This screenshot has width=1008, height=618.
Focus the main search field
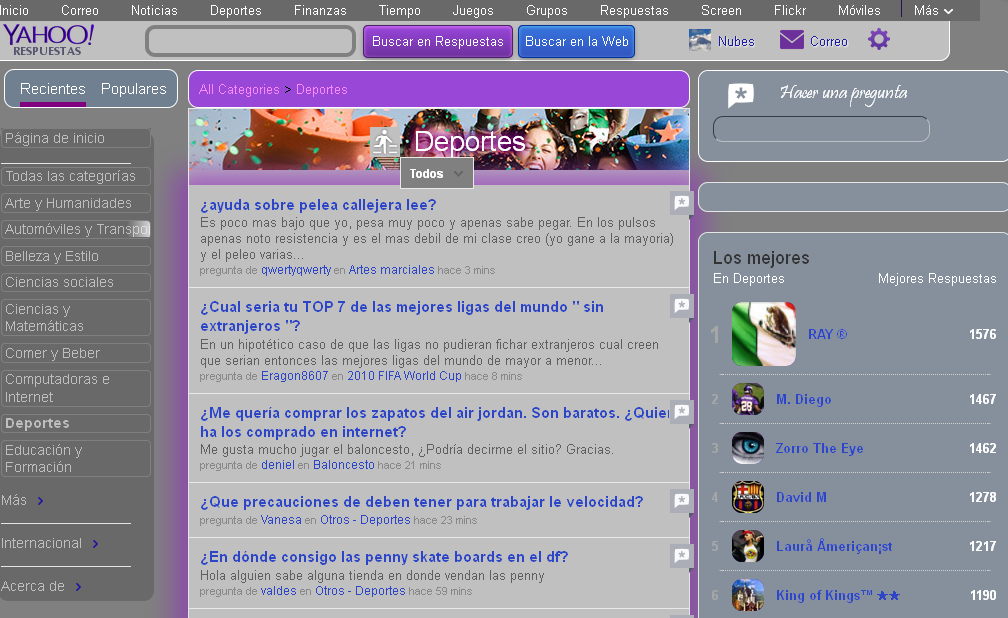tap(251, 41)
